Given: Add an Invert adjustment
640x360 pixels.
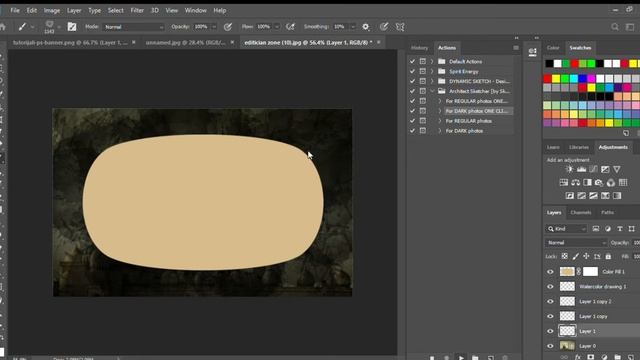Looking at the screenshot, I should pyautogui.click(x=569, y=196).
